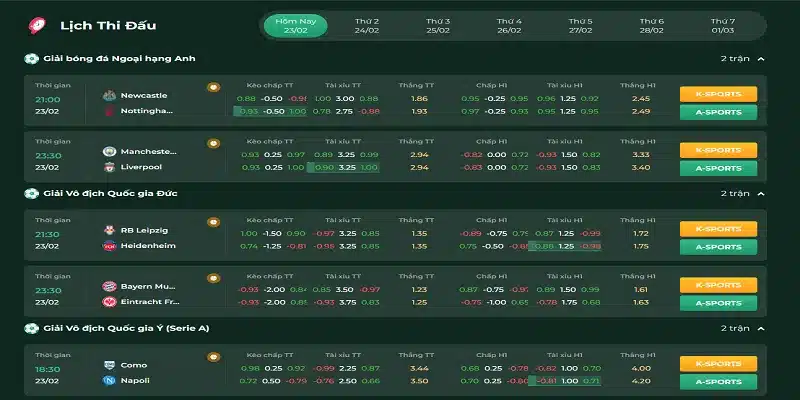This screenshot has width=800, height=400.
Task: Switch to the Thứ 7 01/03 tab
Action: coord(723,26)
